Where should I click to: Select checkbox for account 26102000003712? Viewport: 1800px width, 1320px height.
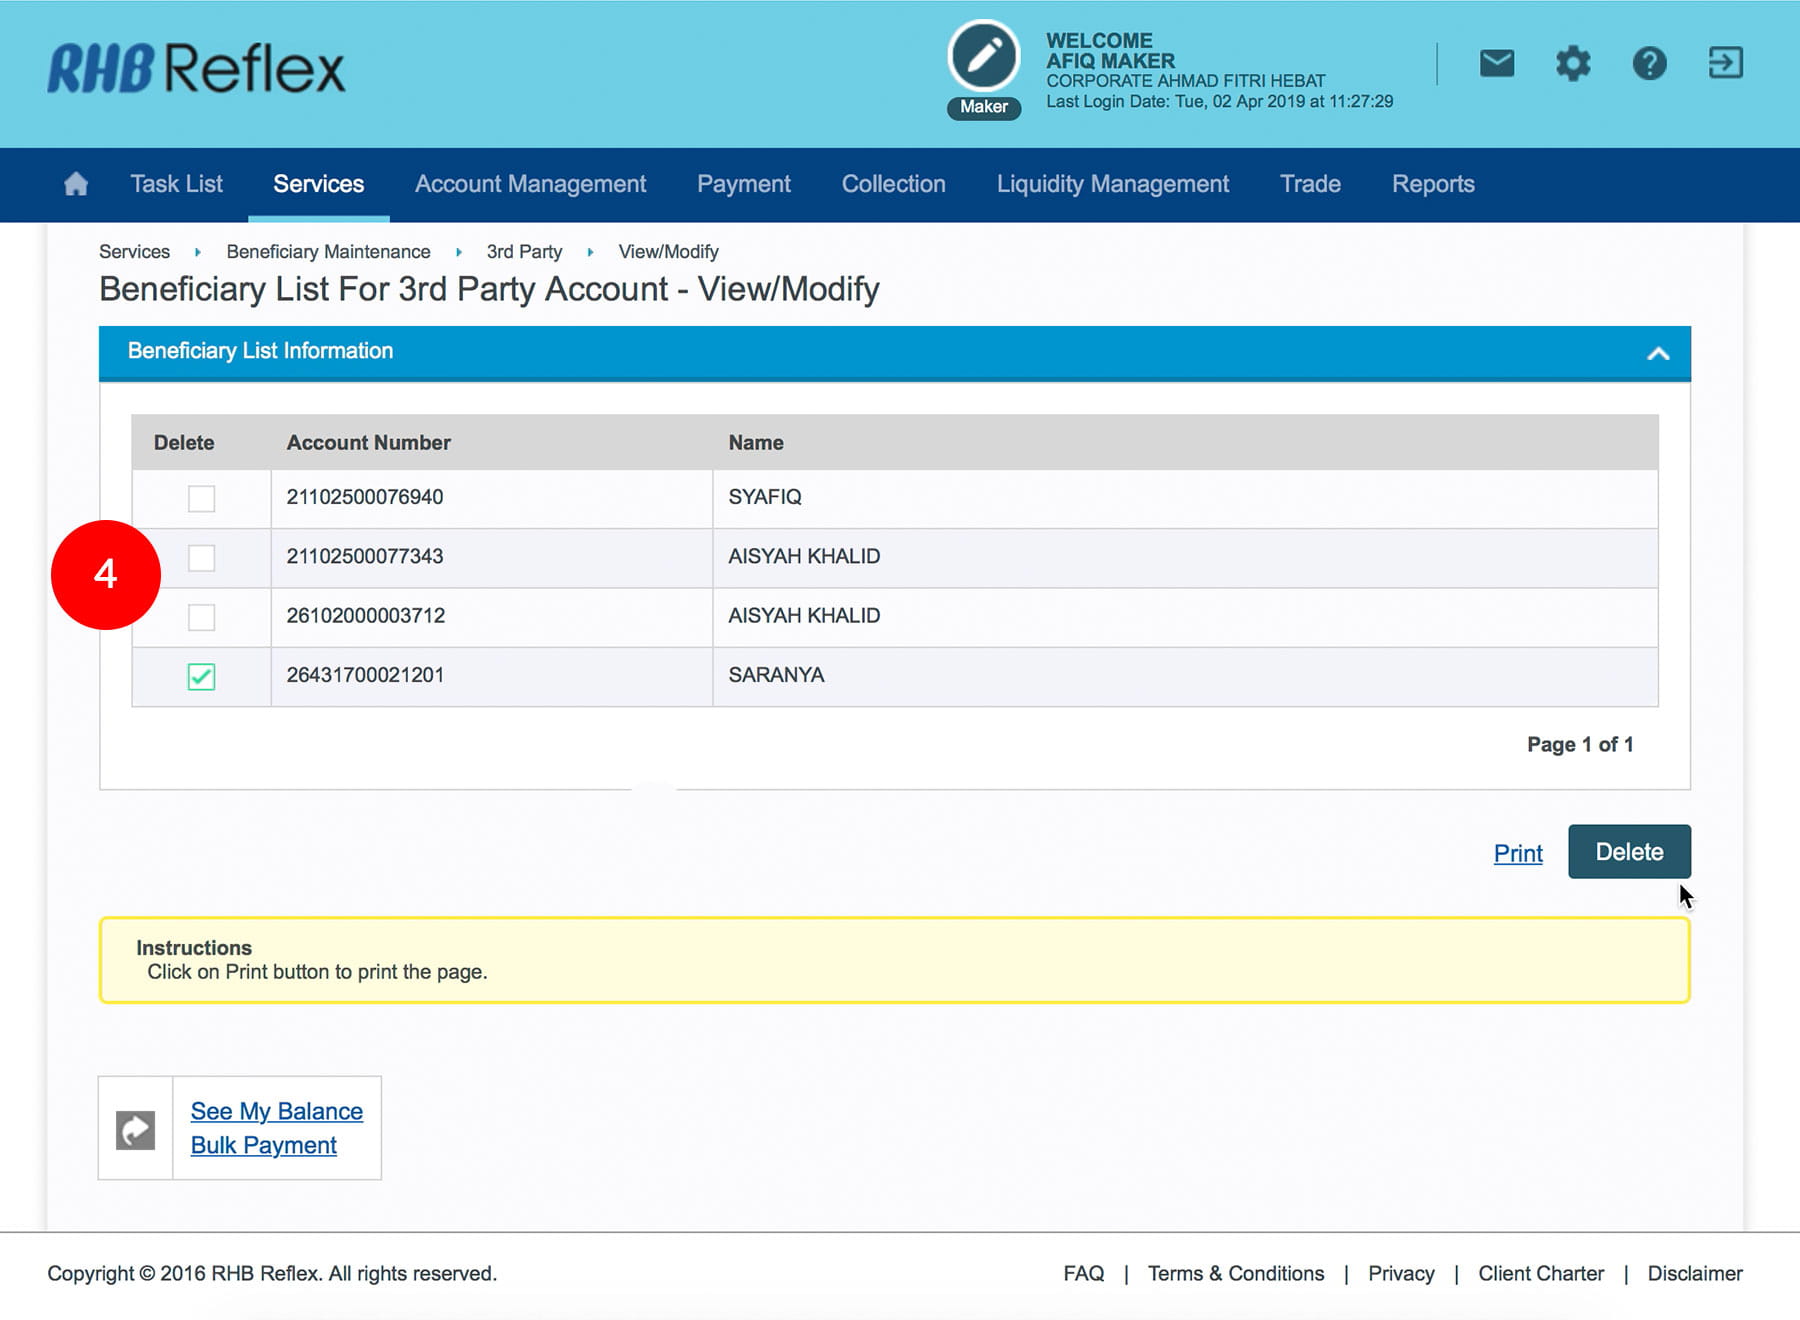click(x=201, y=617)
